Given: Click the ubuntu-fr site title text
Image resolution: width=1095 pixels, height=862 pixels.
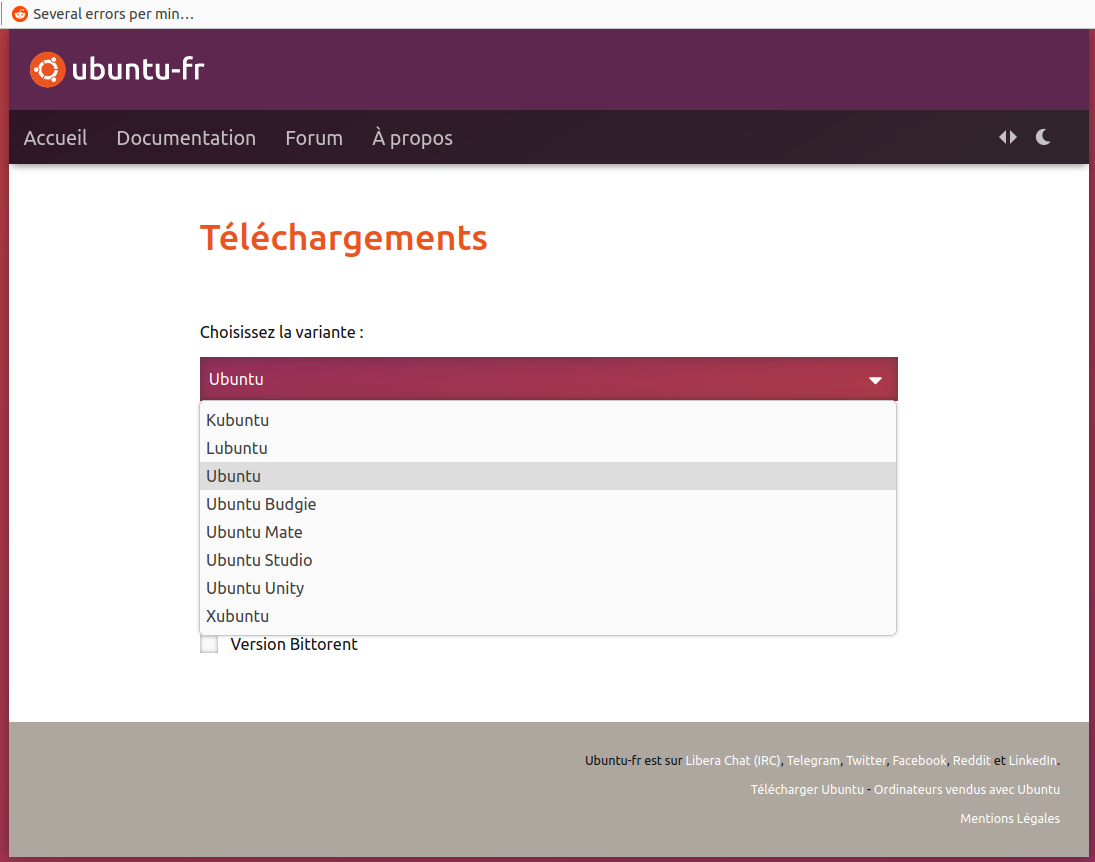Looking at the screenshot, I should (x=138, y=69).
